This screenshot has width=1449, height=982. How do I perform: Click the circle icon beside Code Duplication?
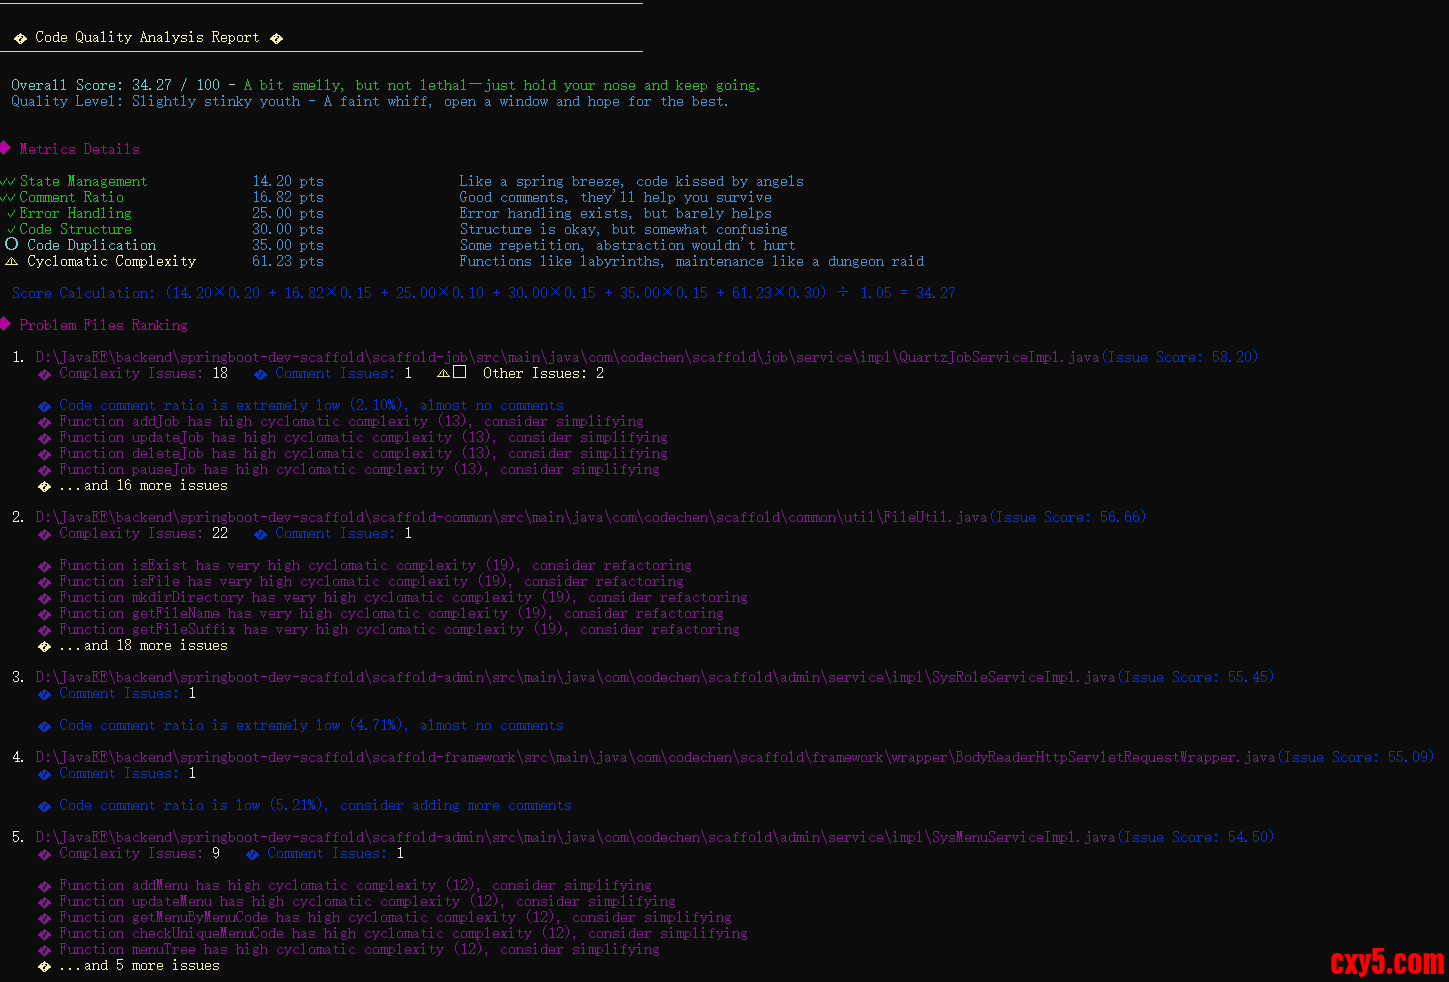click(11, 245)
